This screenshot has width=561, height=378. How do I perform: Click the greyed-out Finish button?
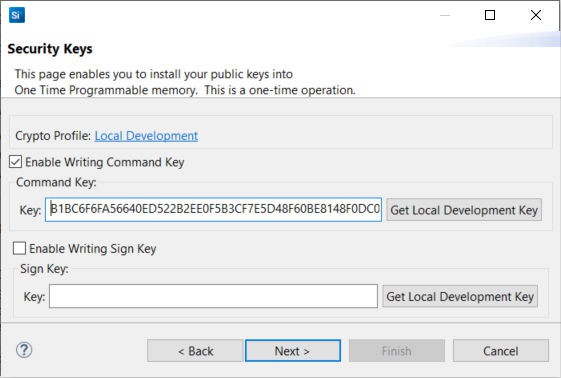[x=397, y=351]
